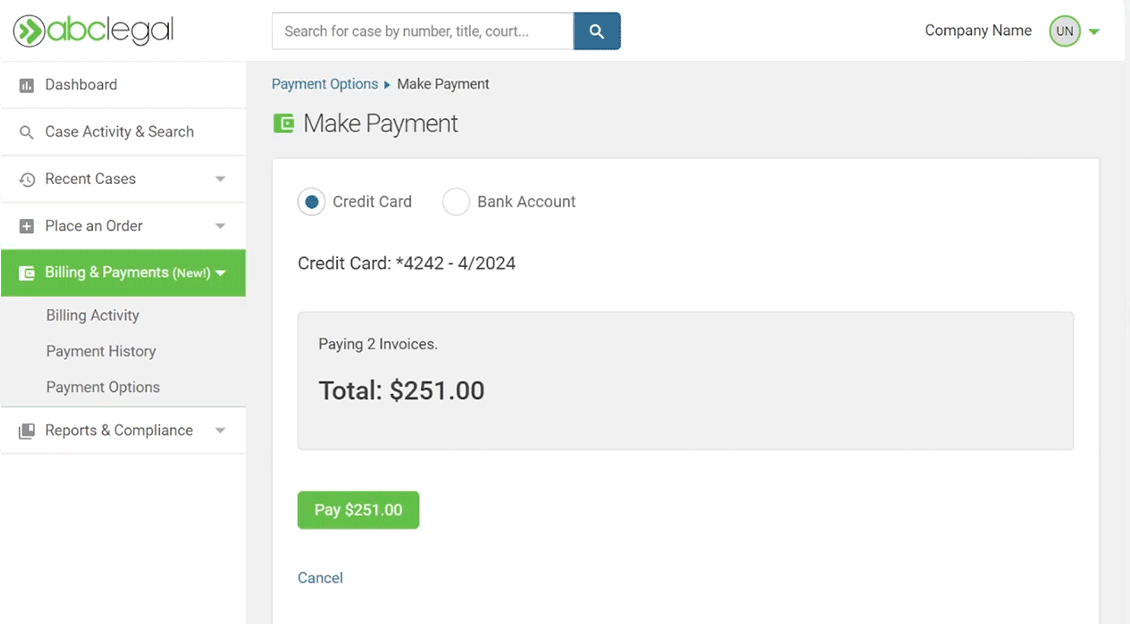Click the Case Activity search icon
The width and height of the screenshot is (1130, 624).
click(x=27, y=132)
